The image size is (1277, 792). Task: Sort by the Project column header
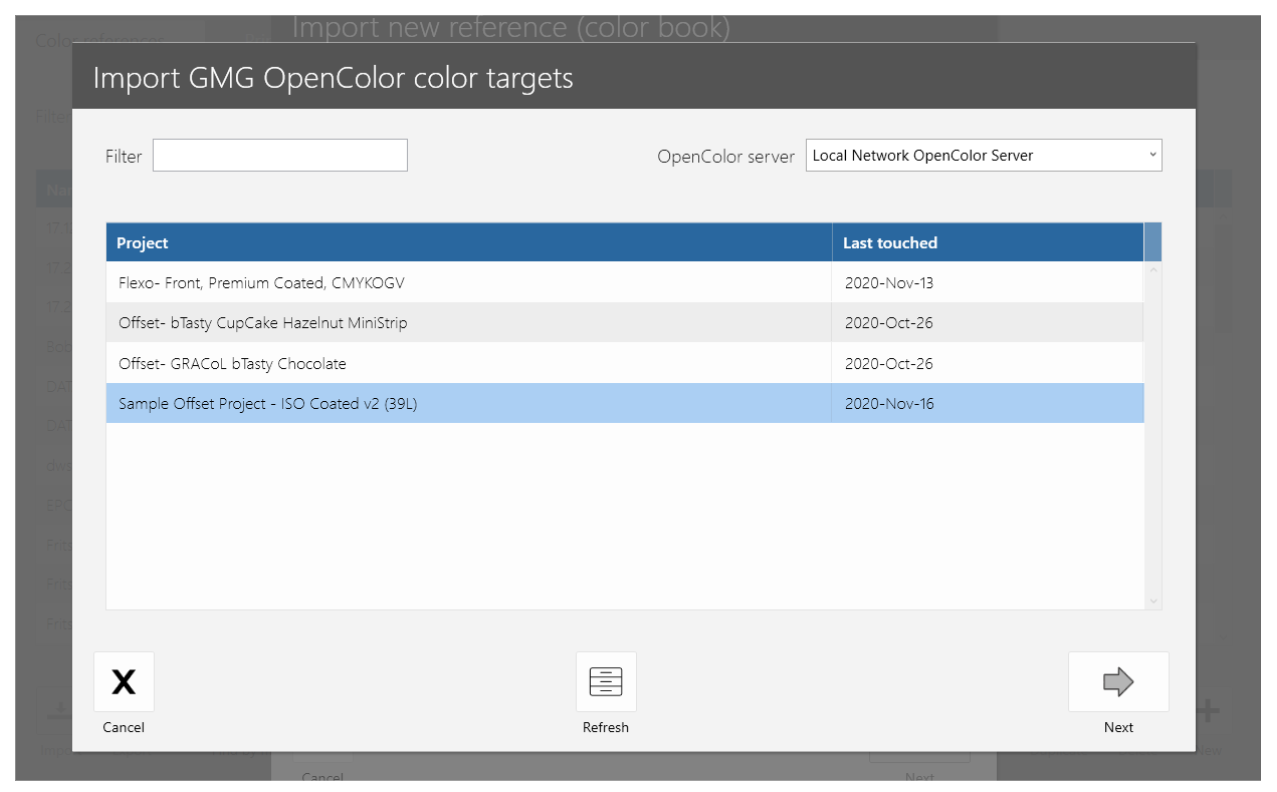coord(469,242)
